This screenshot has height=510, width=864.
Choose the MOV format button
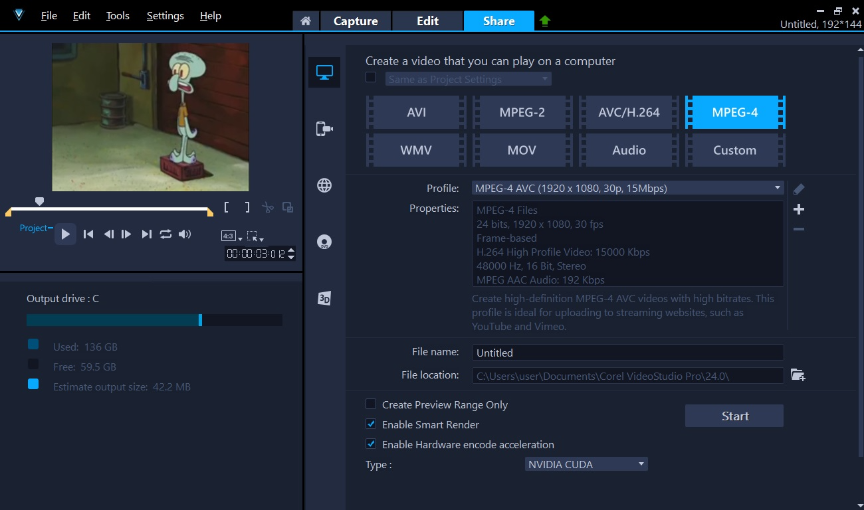(x=522, y=150)
